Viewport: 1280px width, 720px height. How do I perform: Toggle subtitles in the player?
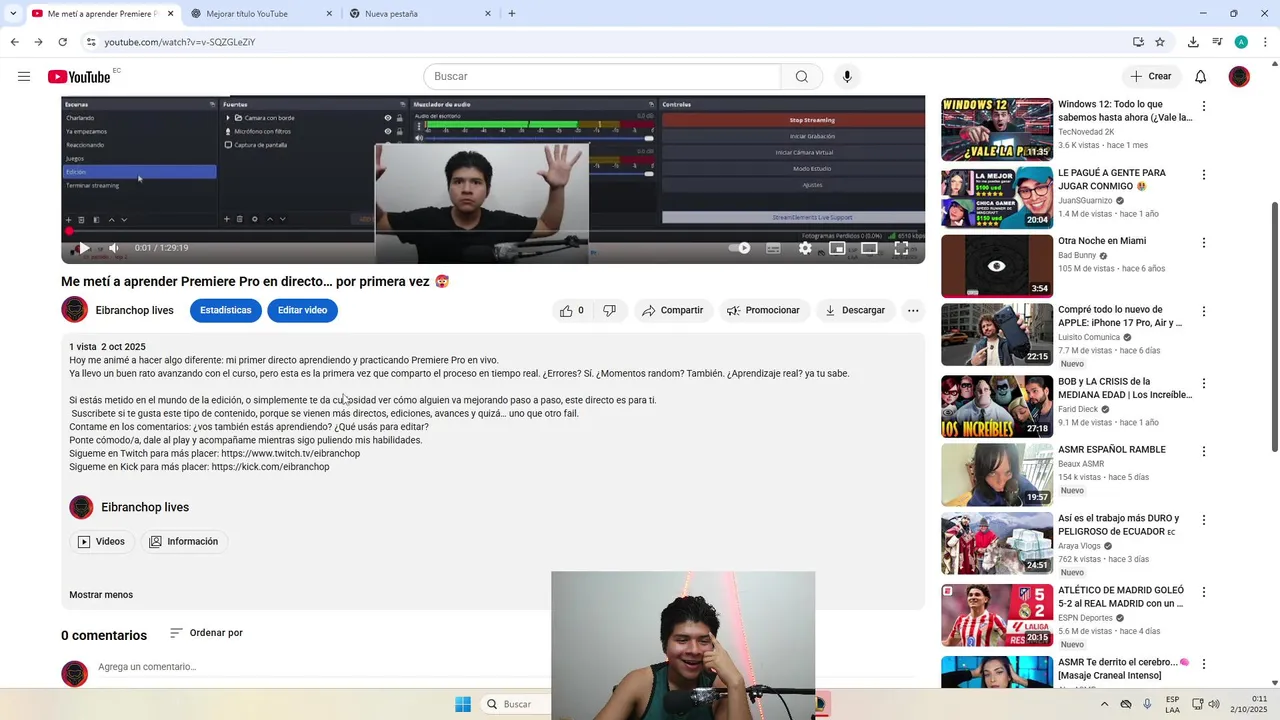tap(773, 248)
